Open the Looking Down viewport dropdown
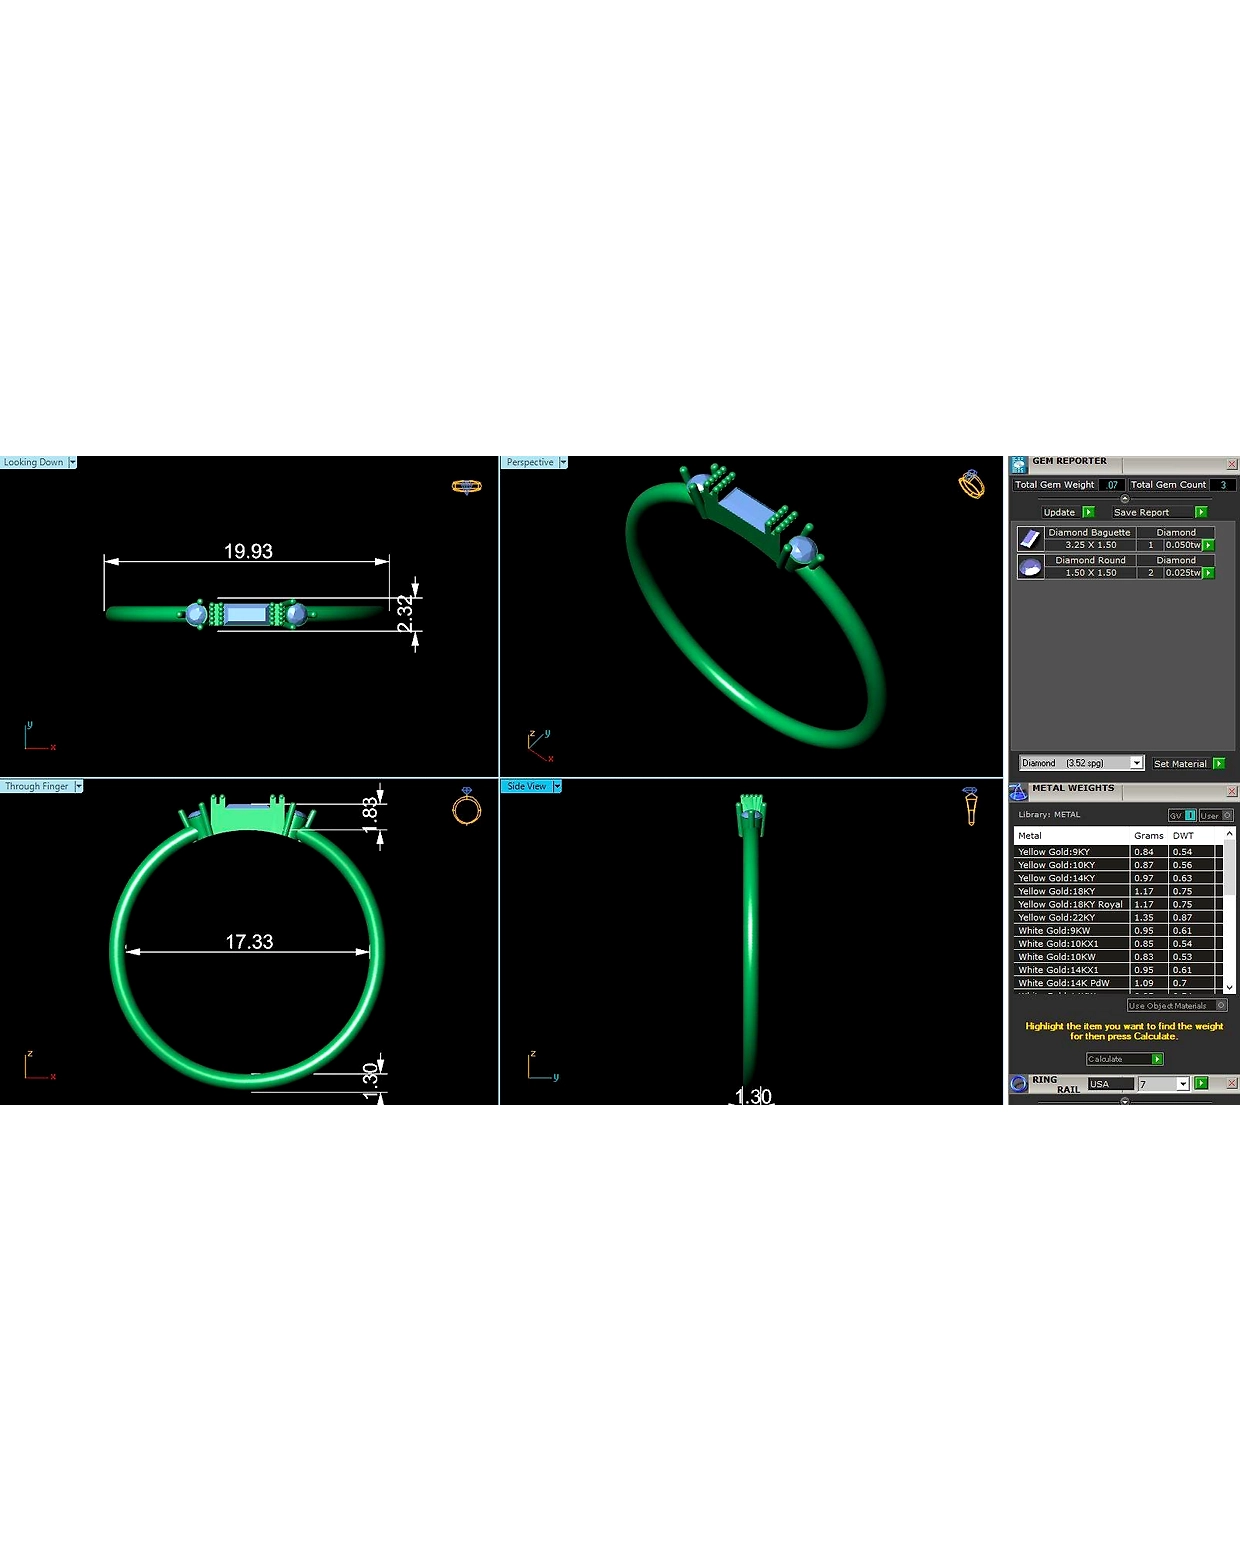 pos(72,462)
